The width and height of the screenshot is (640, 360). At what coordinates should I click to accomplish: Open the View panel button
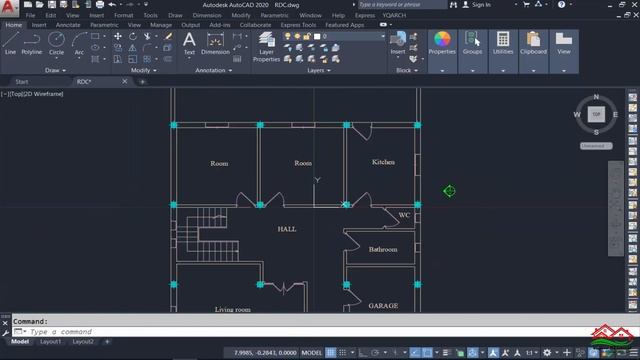[x=564, y=51]
